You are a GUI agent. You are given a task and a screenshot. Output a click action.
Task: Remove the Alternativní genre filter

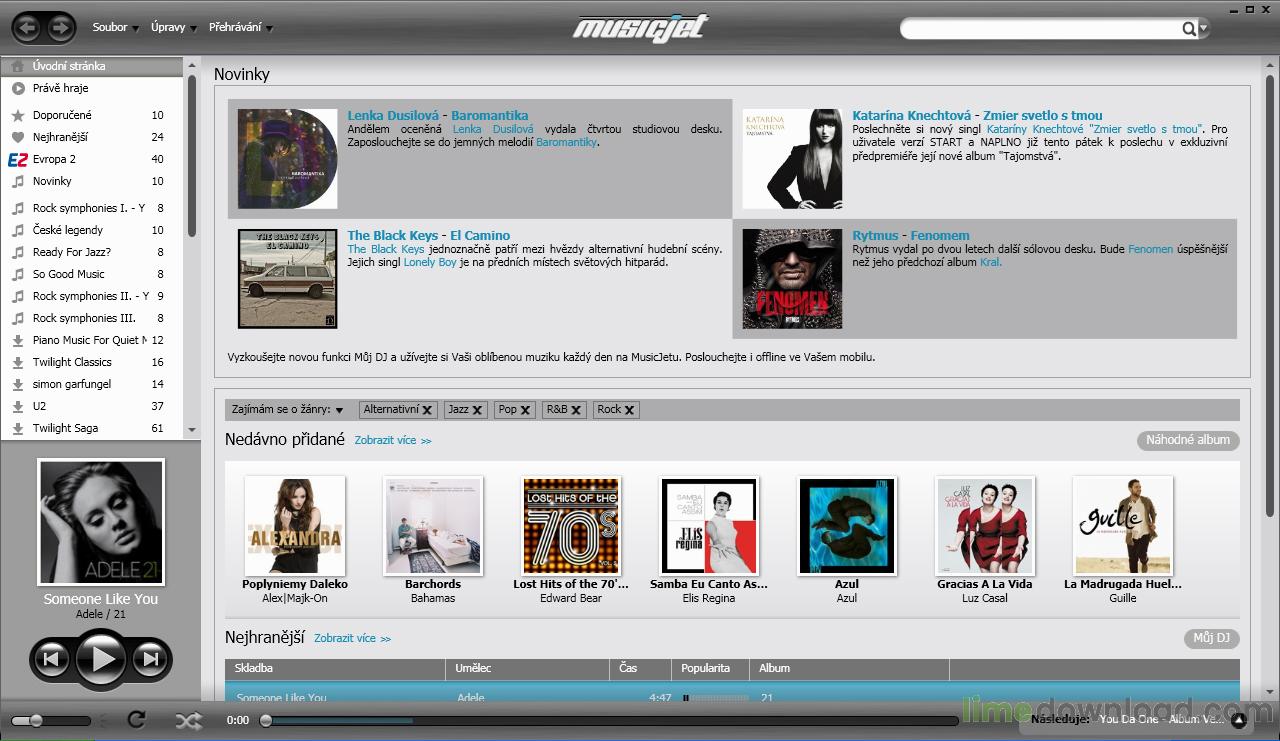tap(427, 410)
